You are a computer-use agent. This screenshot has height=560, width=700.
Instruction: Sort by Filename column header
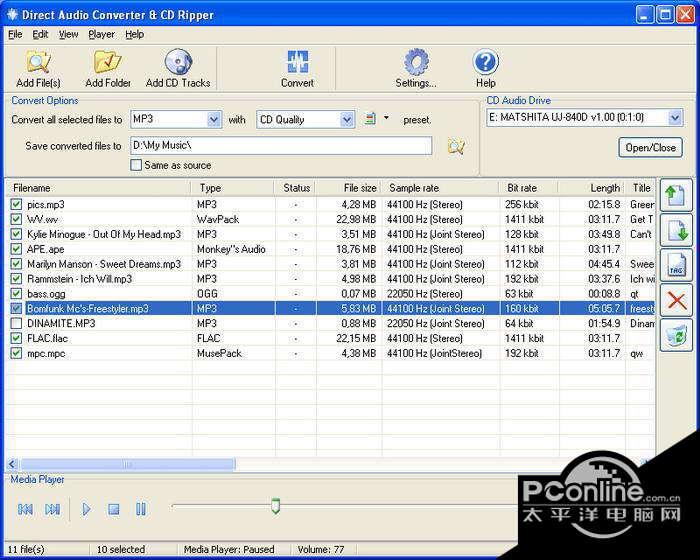click(98, 188)
